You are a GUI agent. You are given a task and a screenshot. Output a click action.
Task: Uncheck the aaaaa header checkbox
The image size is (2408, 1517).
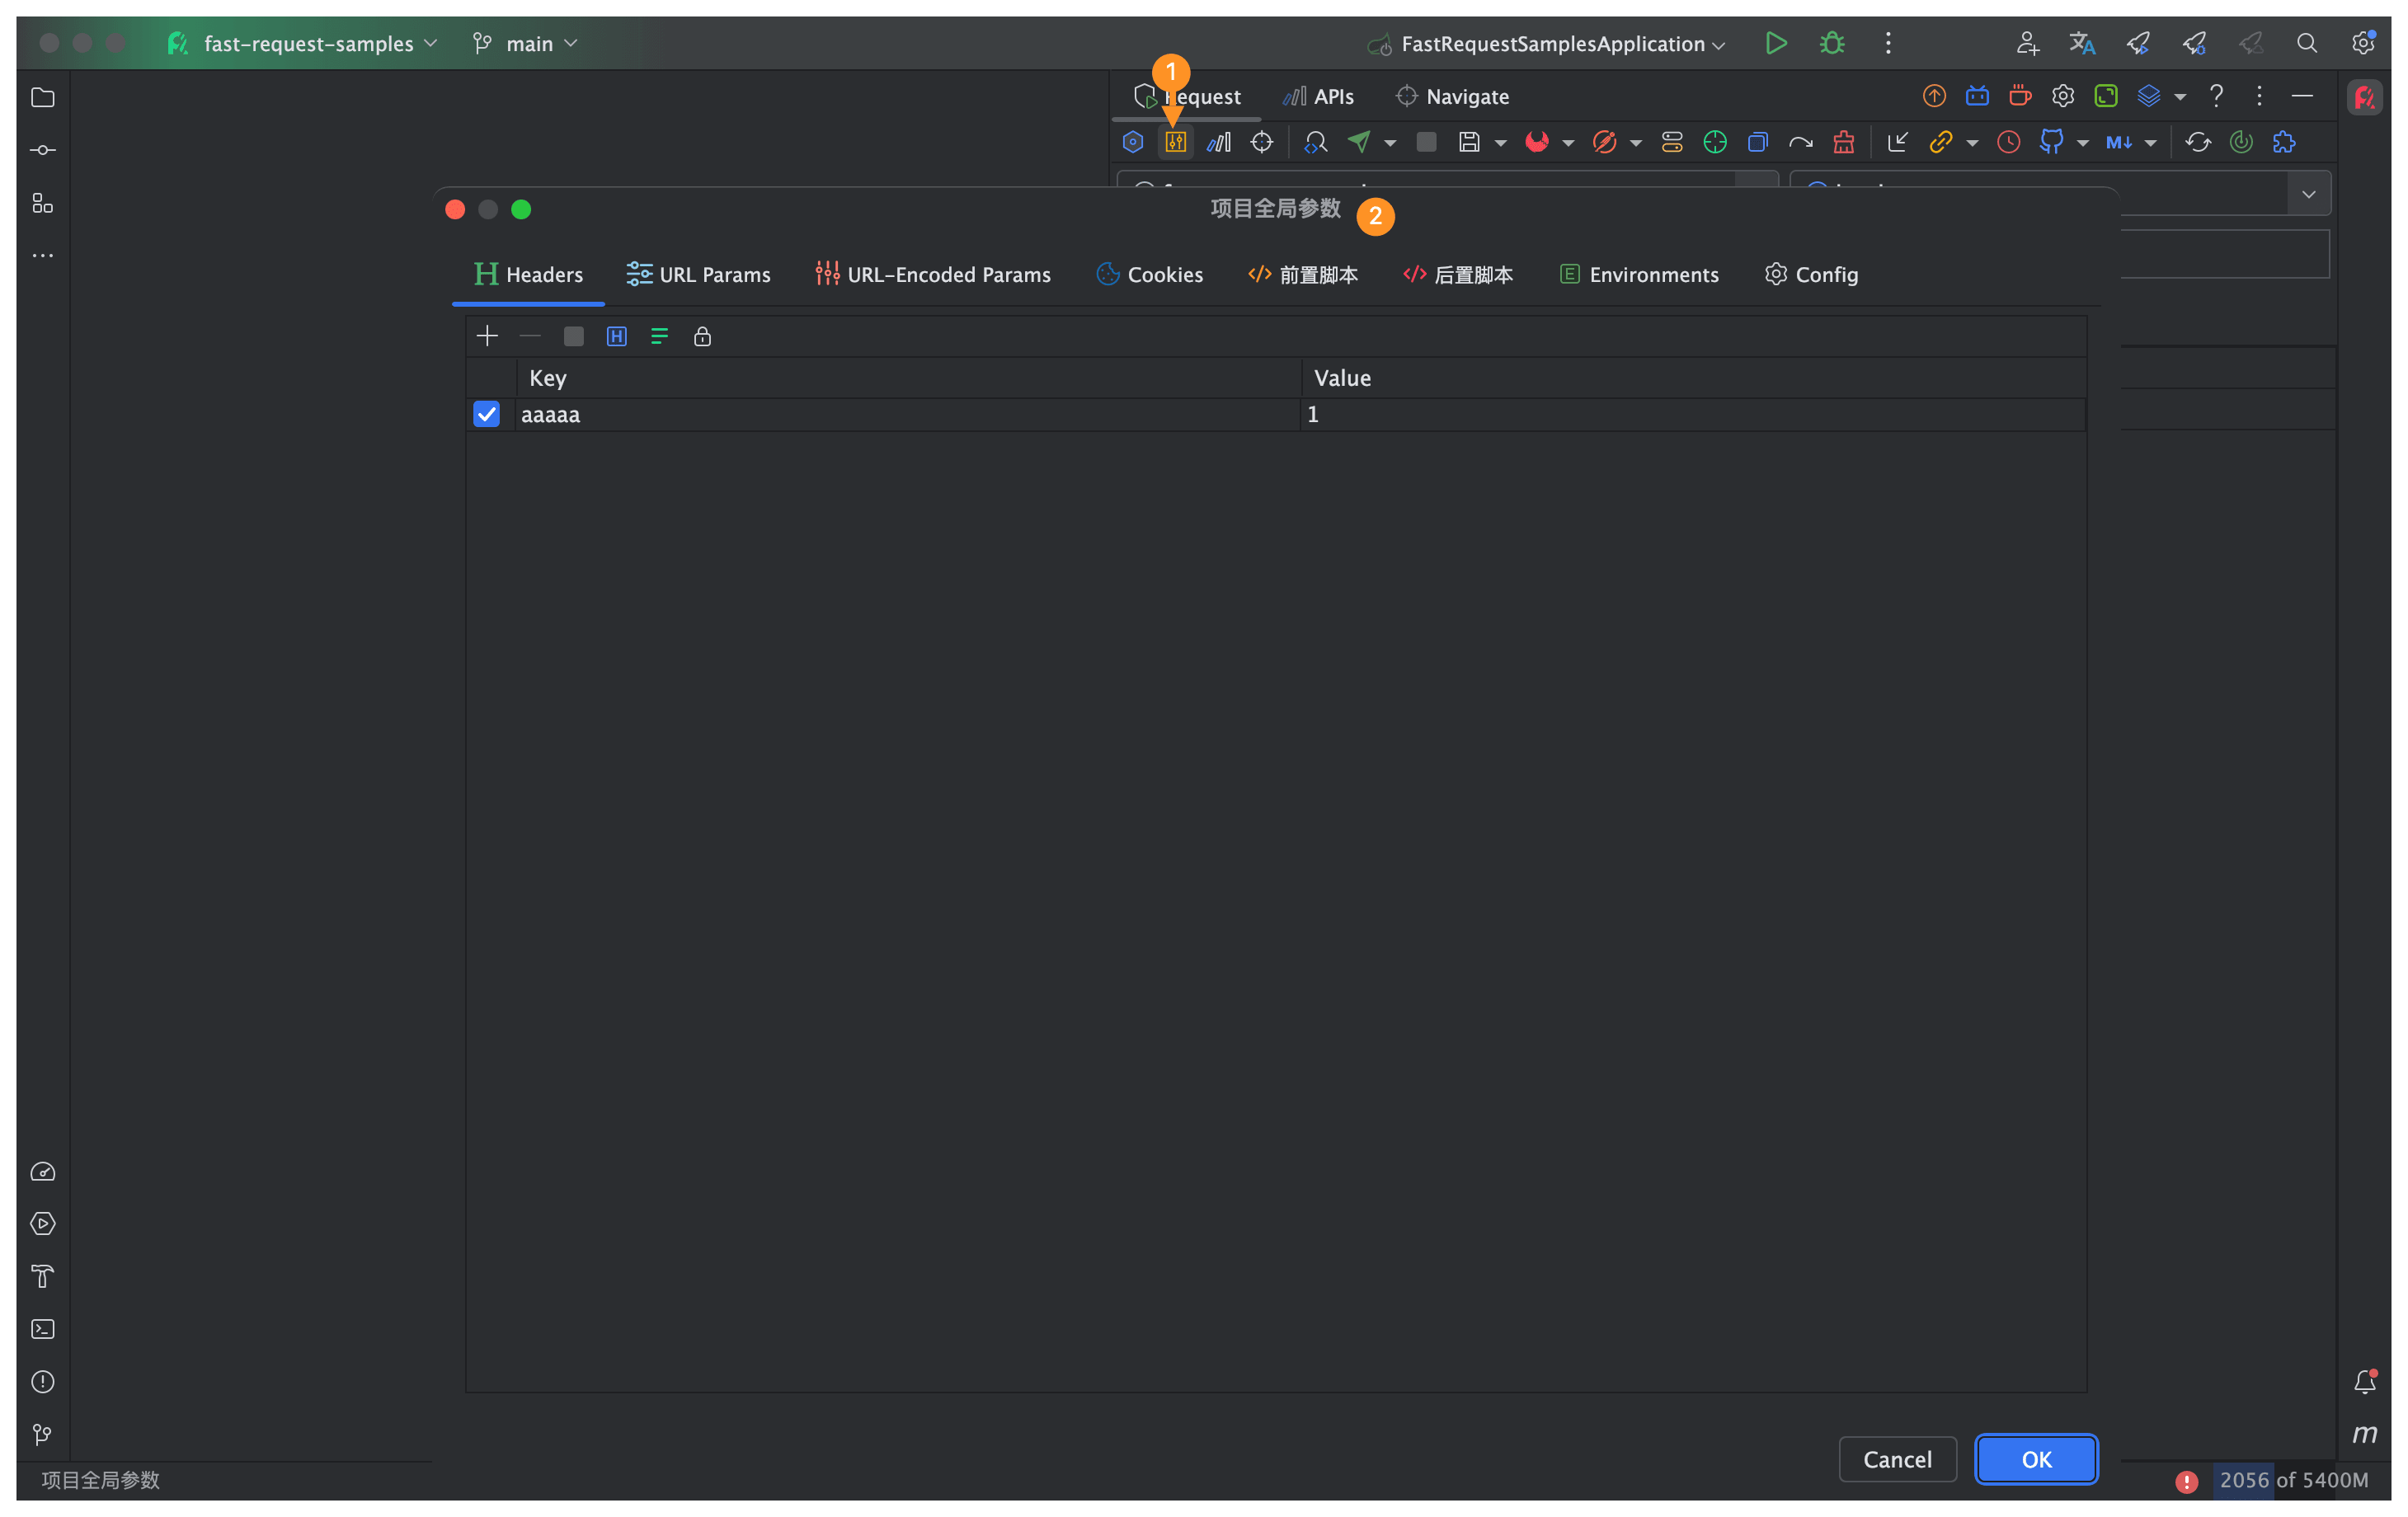tap(486, 414)
